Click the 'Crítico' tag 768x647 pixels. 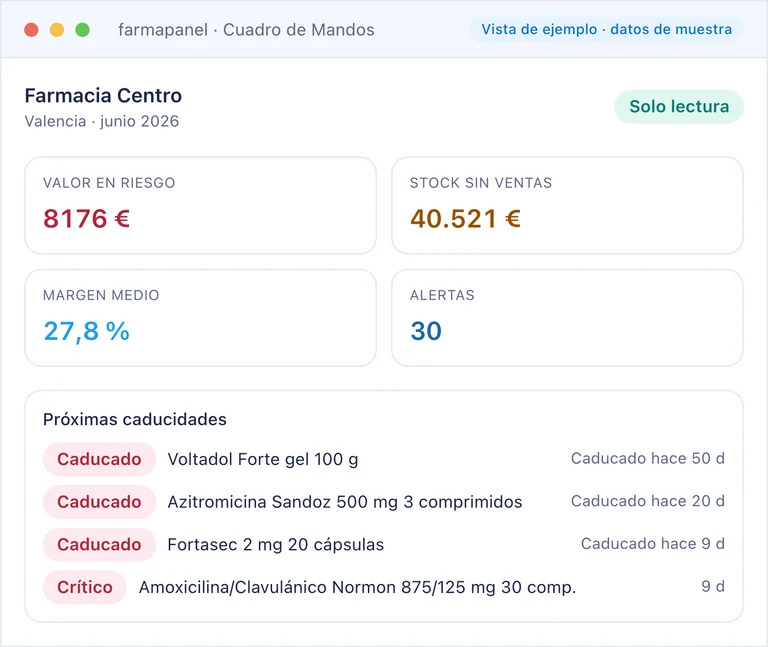85,587
